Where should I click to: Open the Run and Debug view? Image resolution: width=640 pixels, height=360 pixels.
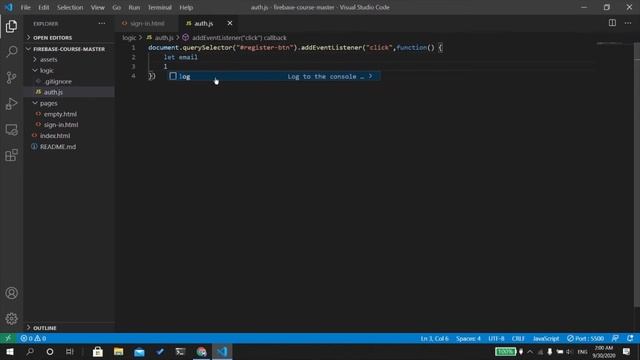tap(11, 104)
